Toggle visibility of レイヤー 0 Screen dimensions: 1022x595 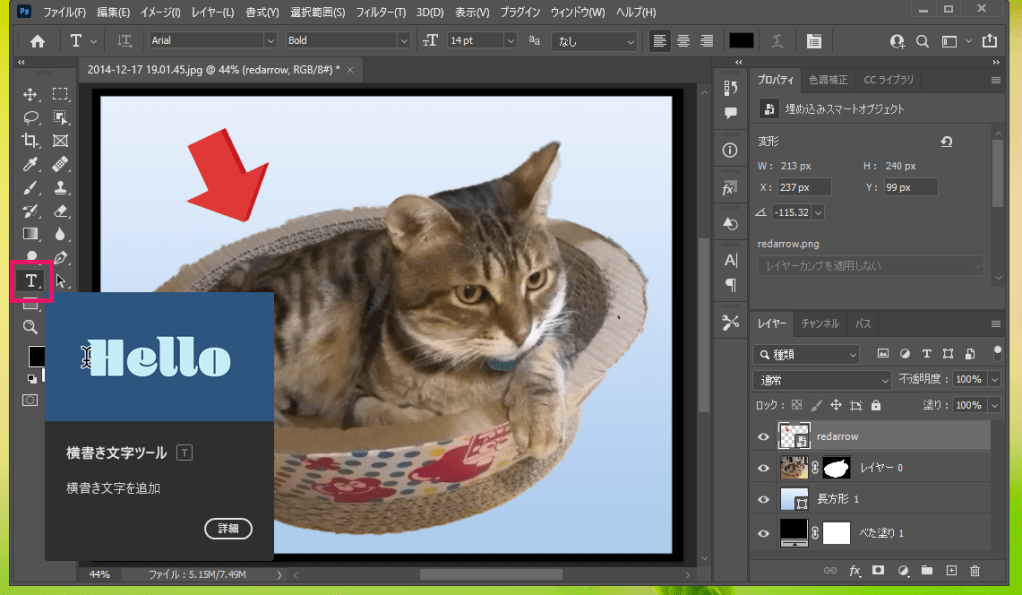click(765, 467)
